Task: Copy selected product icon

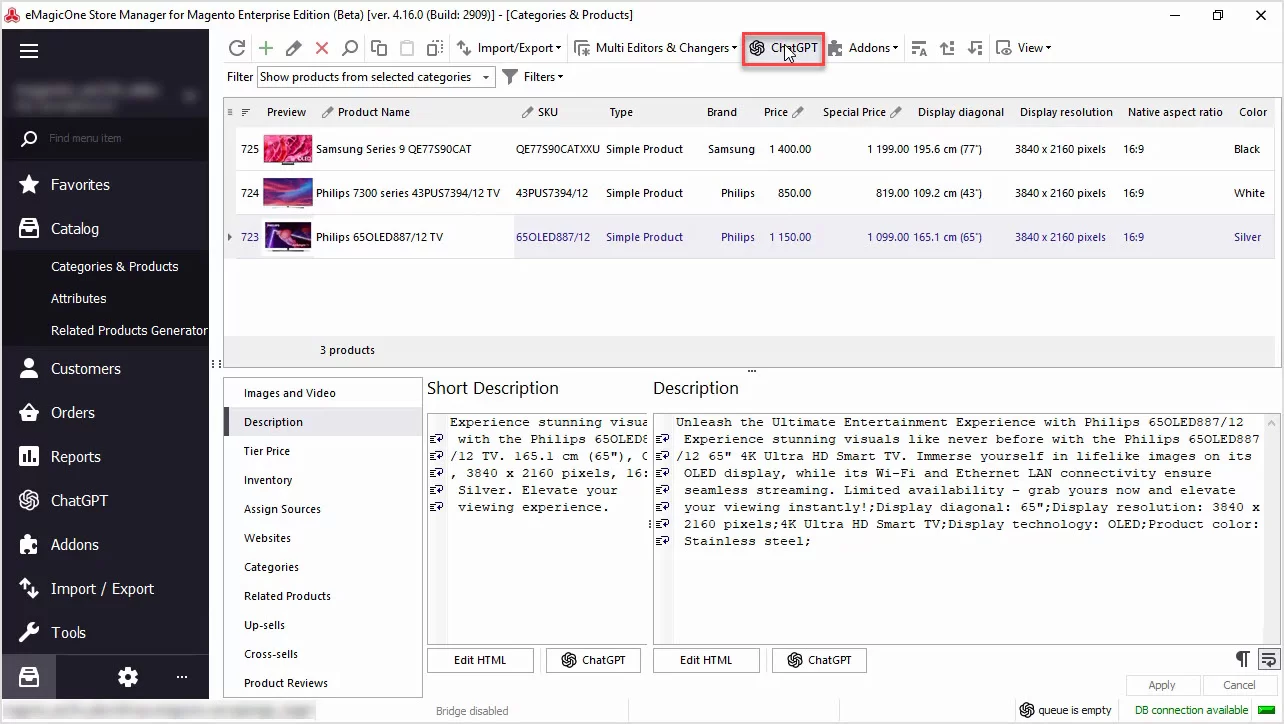Action: click(379, 48)
